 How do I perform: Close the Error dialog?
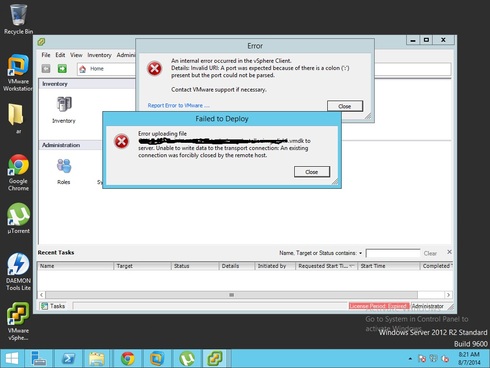[x=345, y=106]
